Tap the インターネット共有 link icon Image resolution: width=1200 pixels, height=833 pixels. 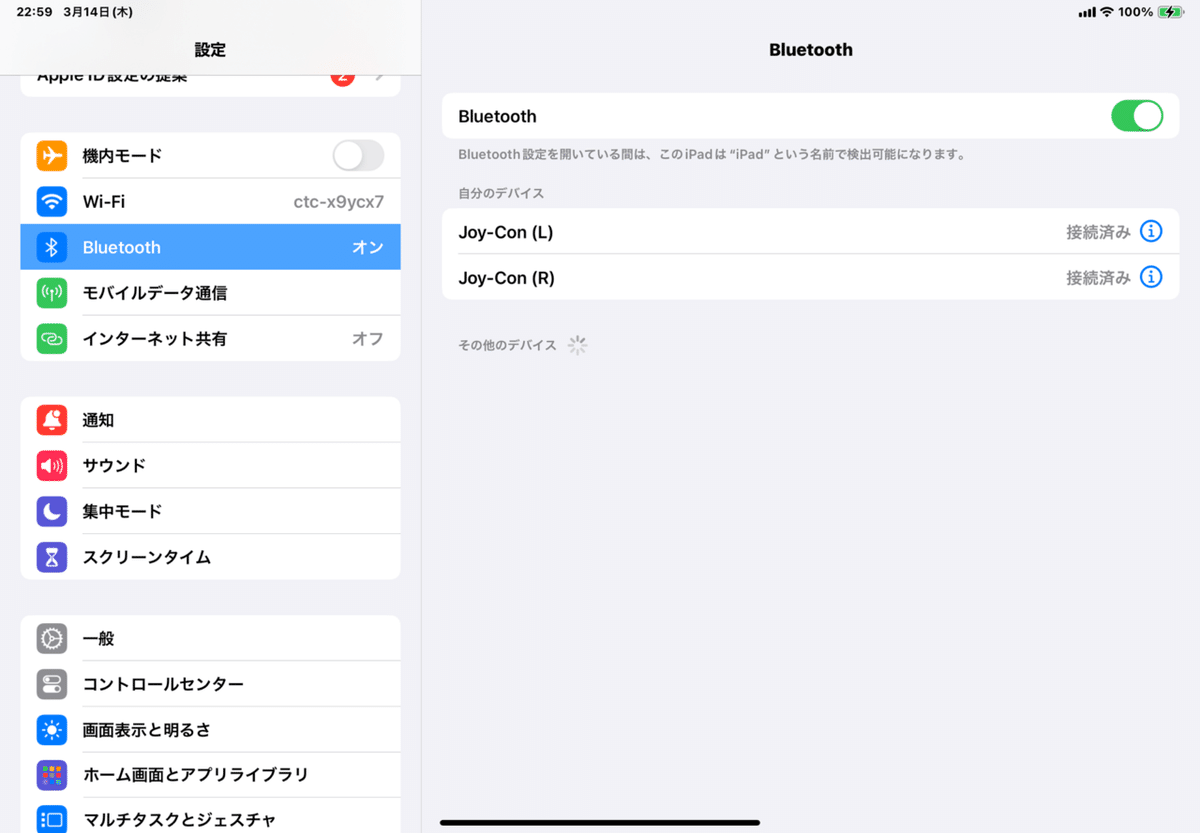point(52,339)
